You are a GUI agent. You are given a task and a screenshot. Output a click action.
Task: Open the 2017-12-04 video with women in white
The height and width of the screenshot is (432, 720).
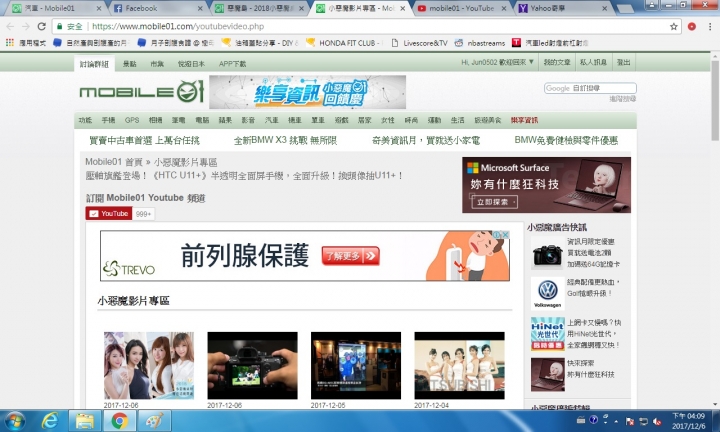[459, 365]
